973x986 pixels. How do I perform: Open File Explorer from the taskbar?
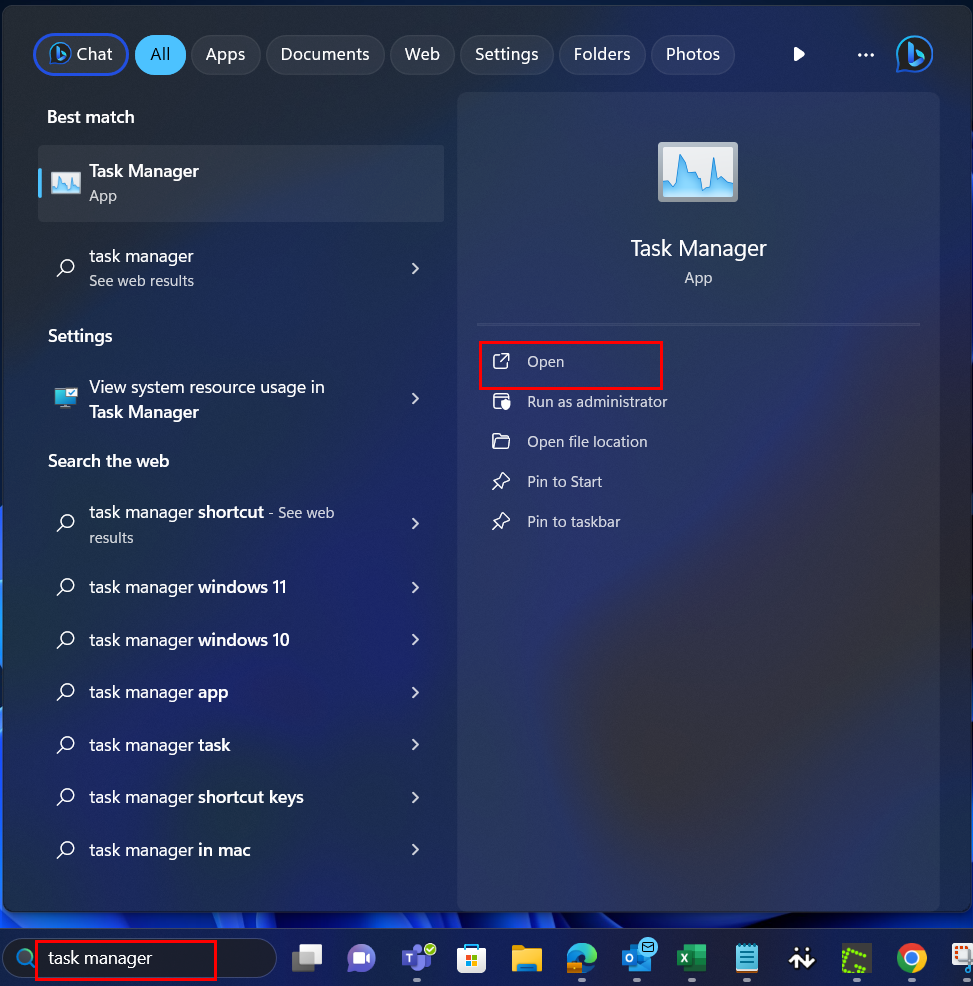(526, 958)
